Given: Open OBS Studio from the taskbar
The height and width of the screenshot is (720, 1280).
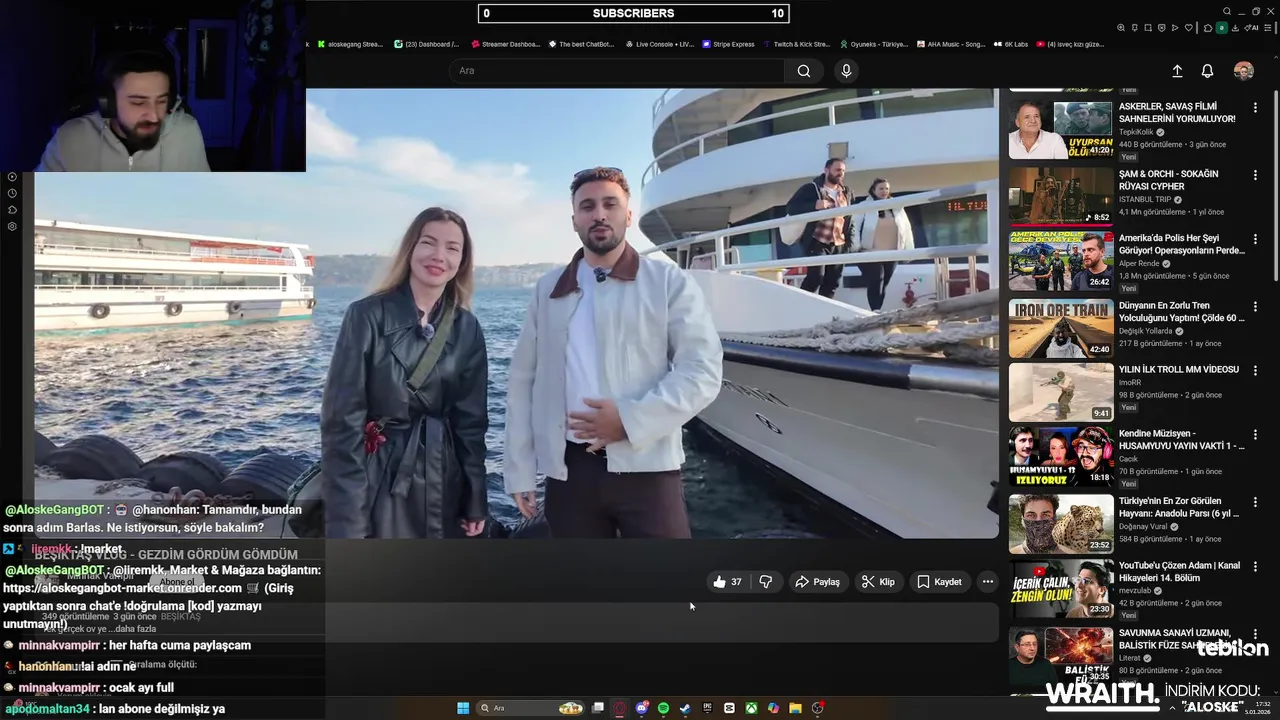Looking at the screenshot, I should tap(818, 708).
